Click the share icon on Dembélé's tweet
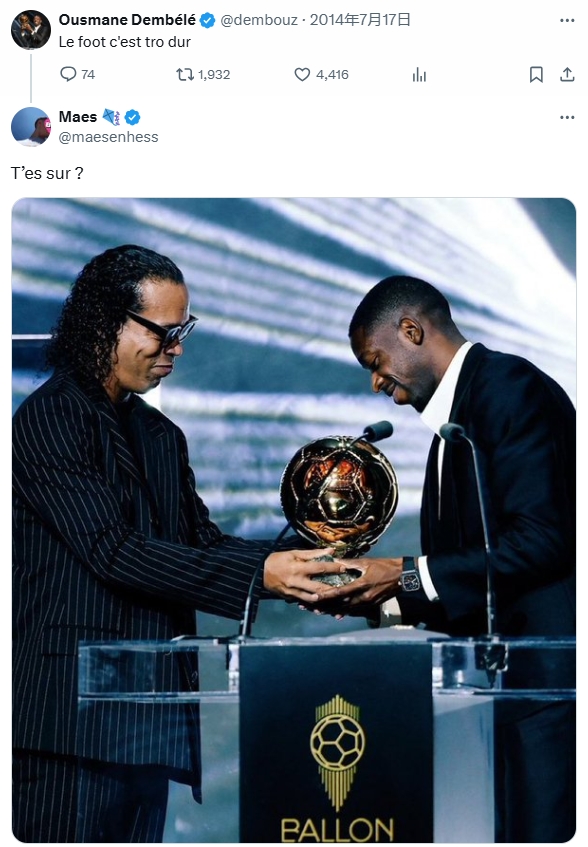588x847 pixels. (567, 74)
